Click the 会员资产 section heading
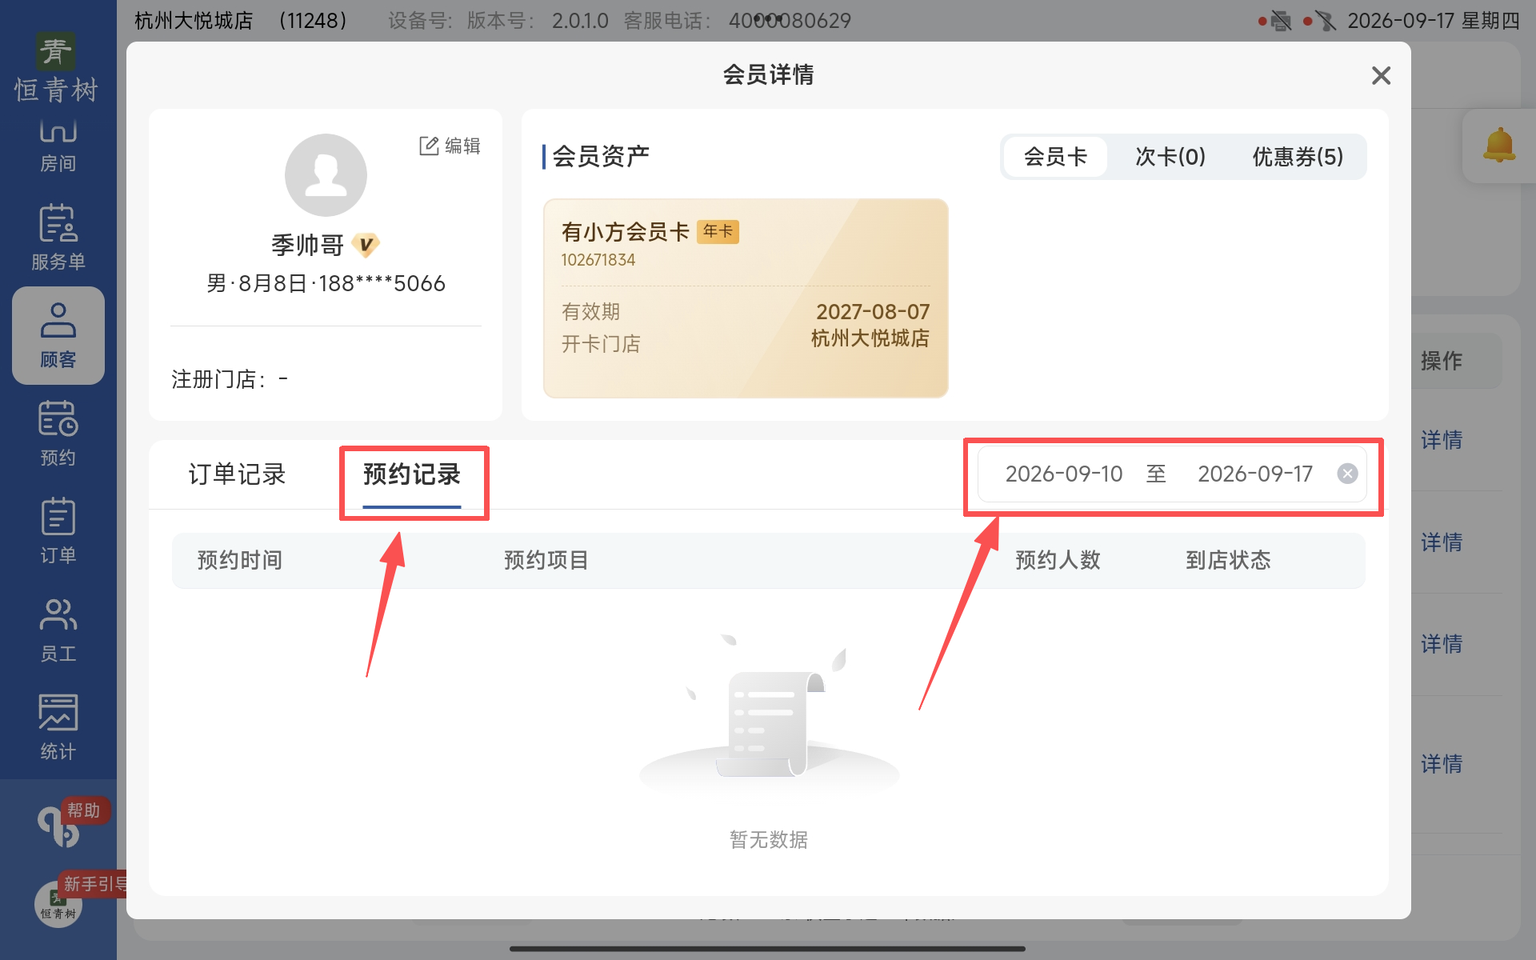 (x=601, y=156)
